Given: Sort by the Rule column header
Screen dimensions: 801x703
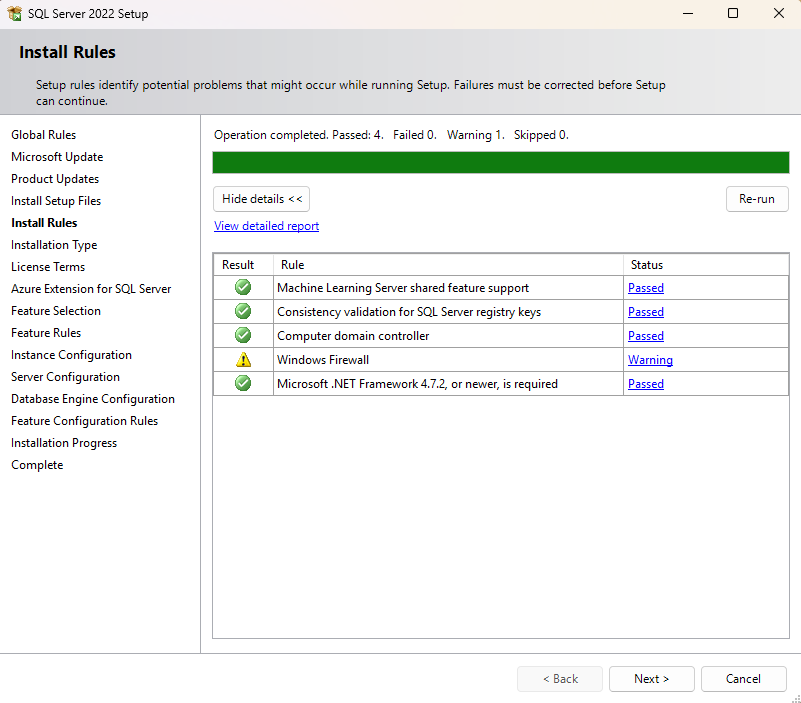Looking at the screenshot, I should coord(448,265).
